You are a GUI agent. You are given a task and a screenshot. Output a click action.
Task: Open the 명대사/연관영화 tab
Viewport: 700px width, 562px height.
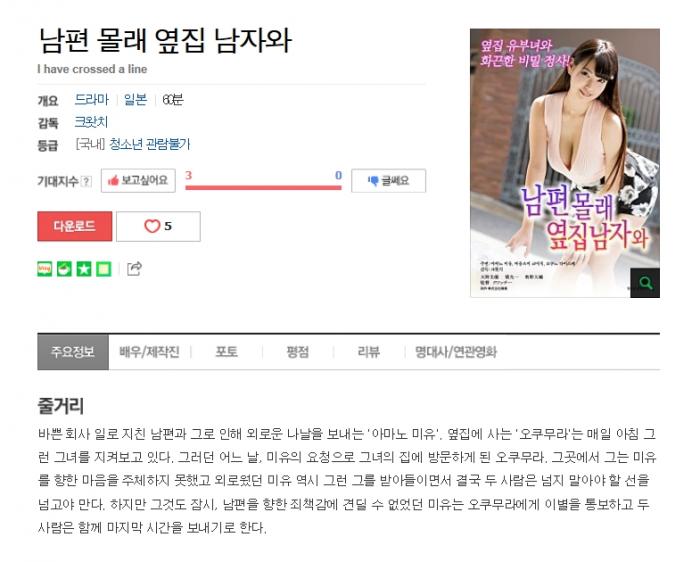pyautogui.click(x=456, y=352)
